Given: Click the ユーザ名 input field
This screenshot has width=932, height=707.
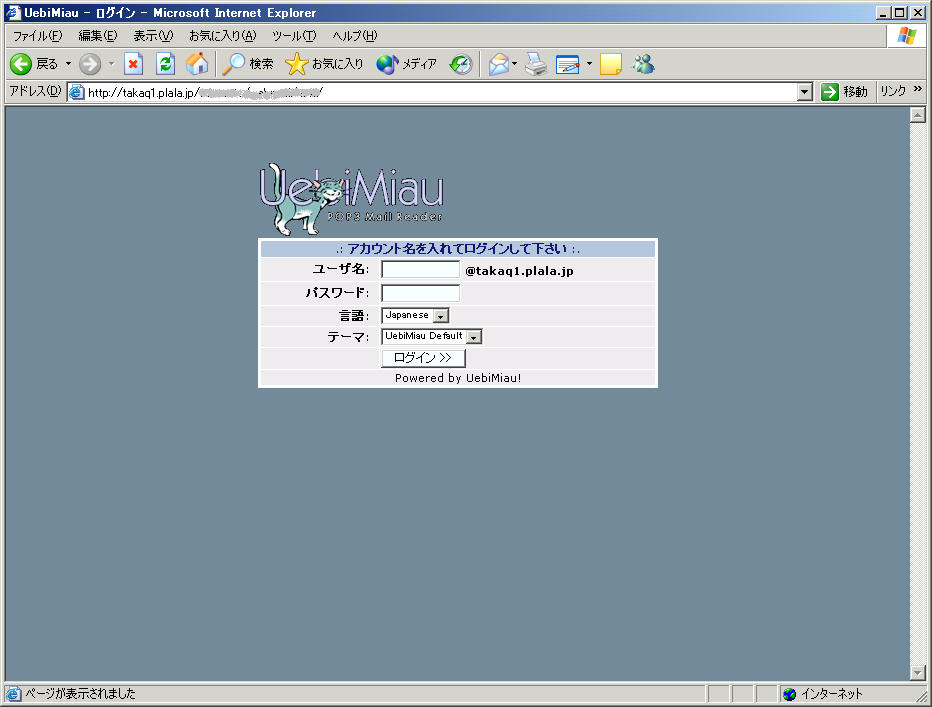Looking at the screenshot, I should (x=420, y=269).
